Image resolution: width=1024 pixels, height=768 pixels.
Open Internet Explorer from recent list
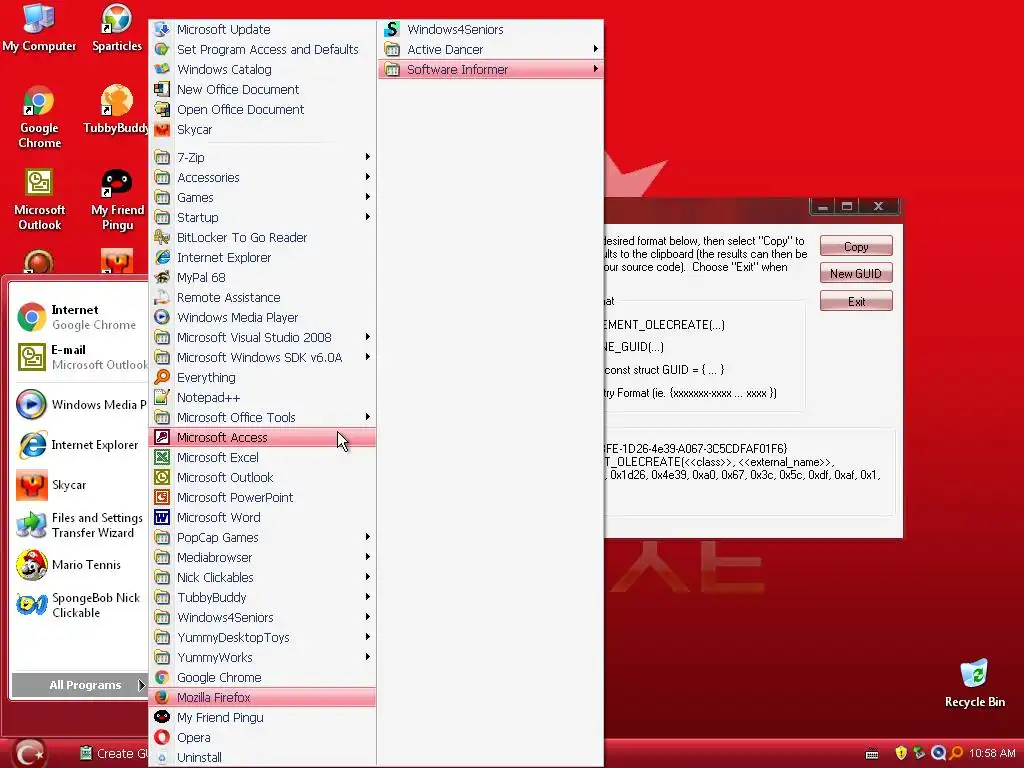point(78,445)
